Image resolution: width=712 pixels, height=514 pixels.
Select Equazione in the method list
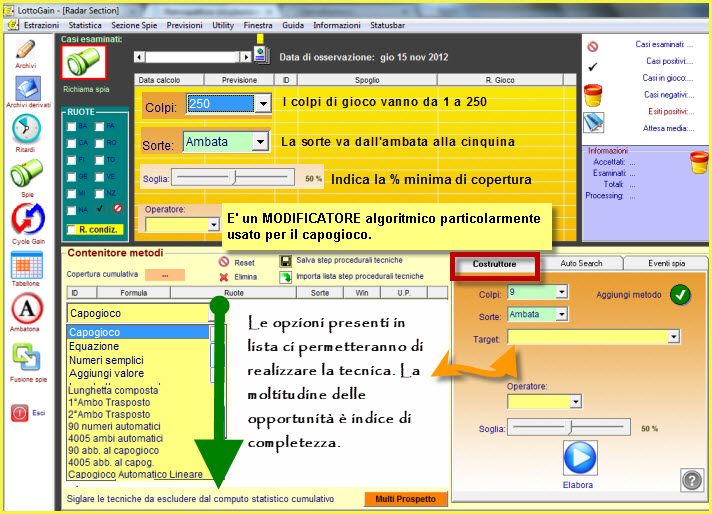pos(94,346)
